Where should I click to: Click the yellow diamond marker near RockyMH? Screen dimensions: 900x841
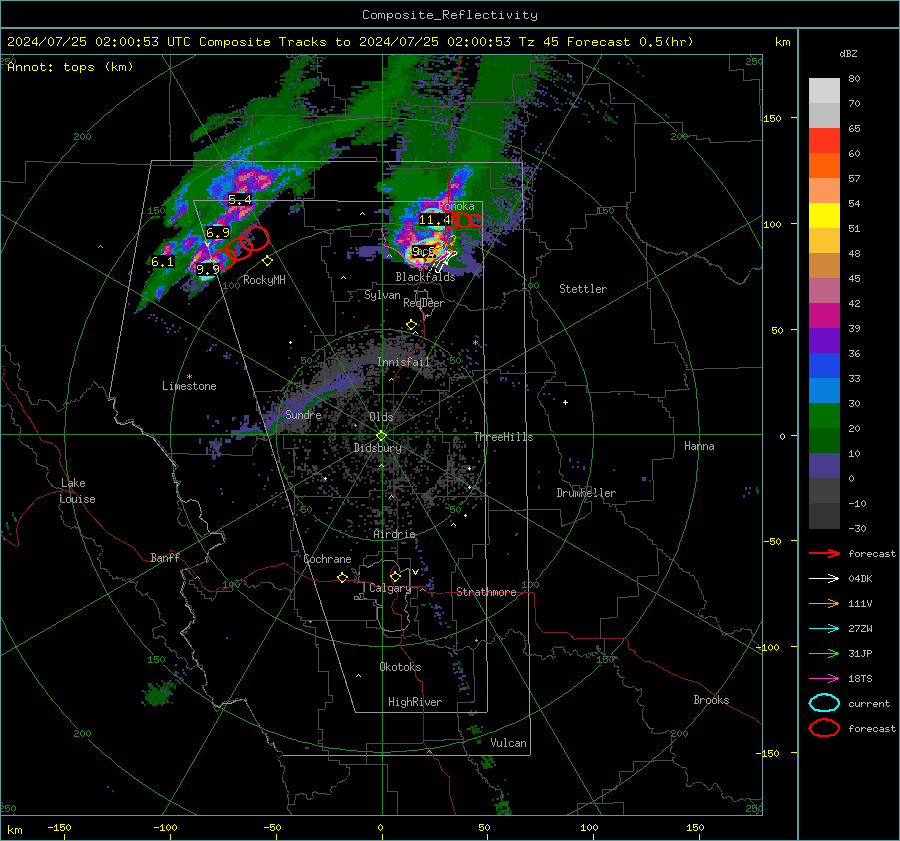tap(267, 261)
